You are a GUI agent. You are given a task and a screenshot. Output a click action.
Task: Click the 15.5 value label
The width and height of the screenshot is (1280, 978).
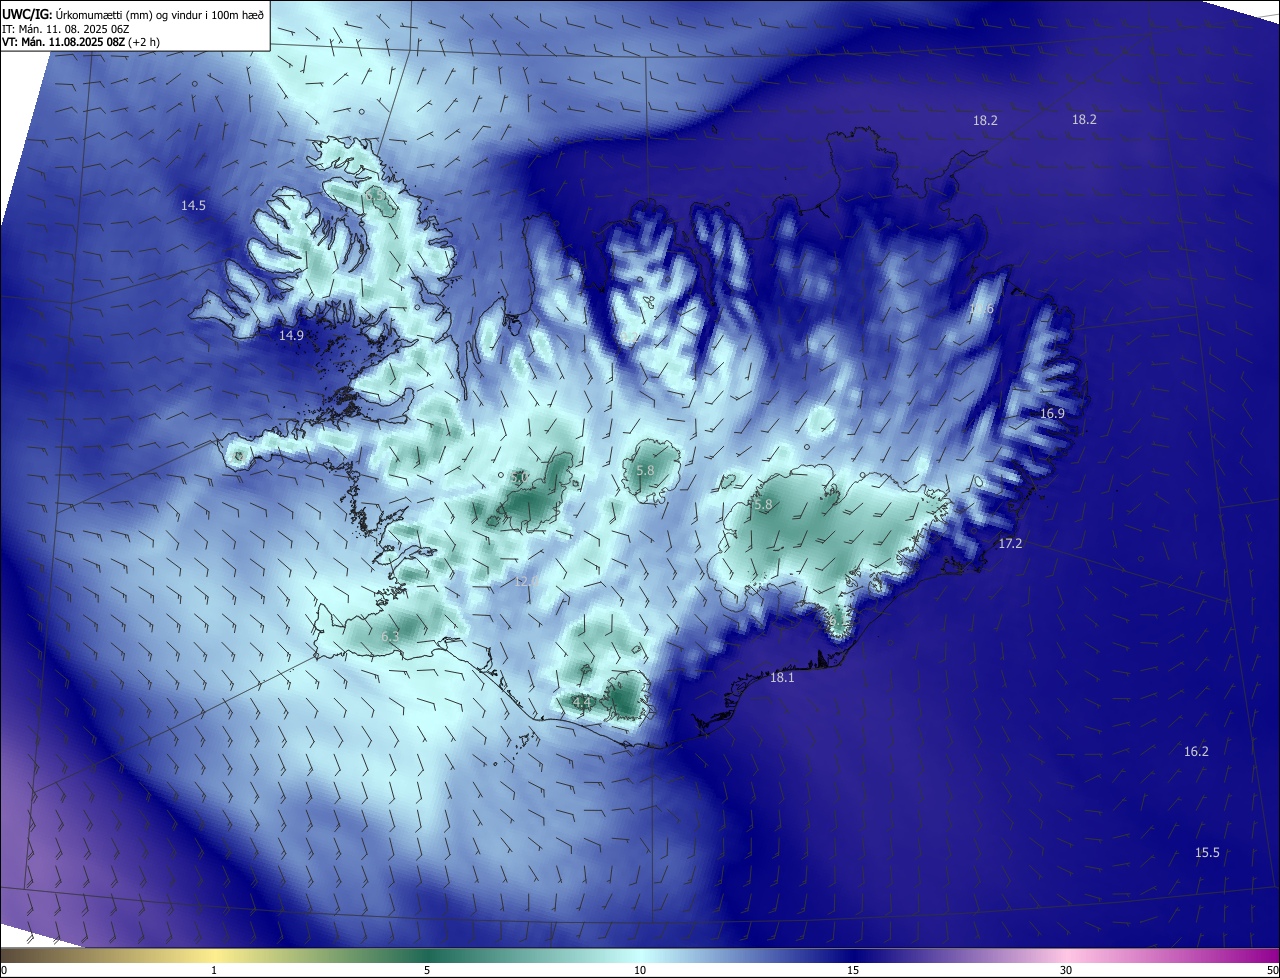point(1207,852)
